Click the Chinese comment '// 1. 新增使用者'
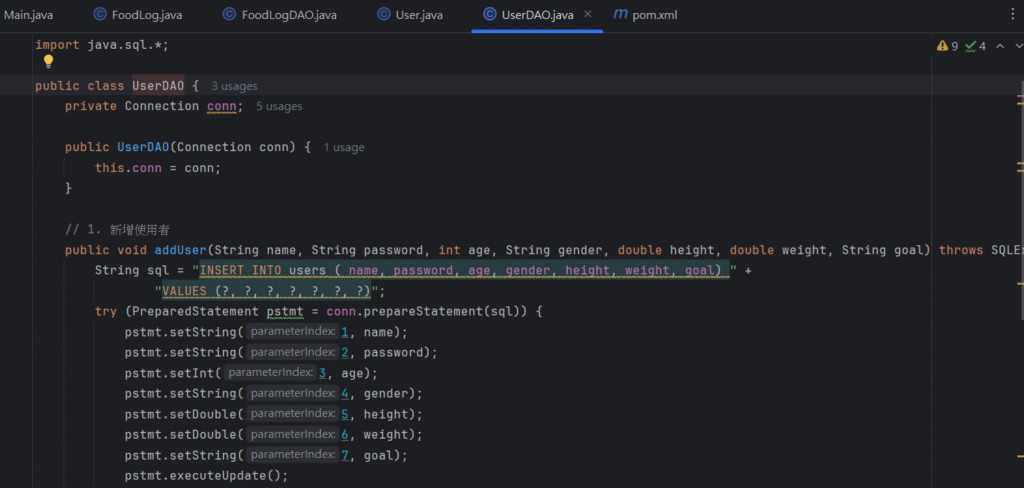 [x=118, y=230]
